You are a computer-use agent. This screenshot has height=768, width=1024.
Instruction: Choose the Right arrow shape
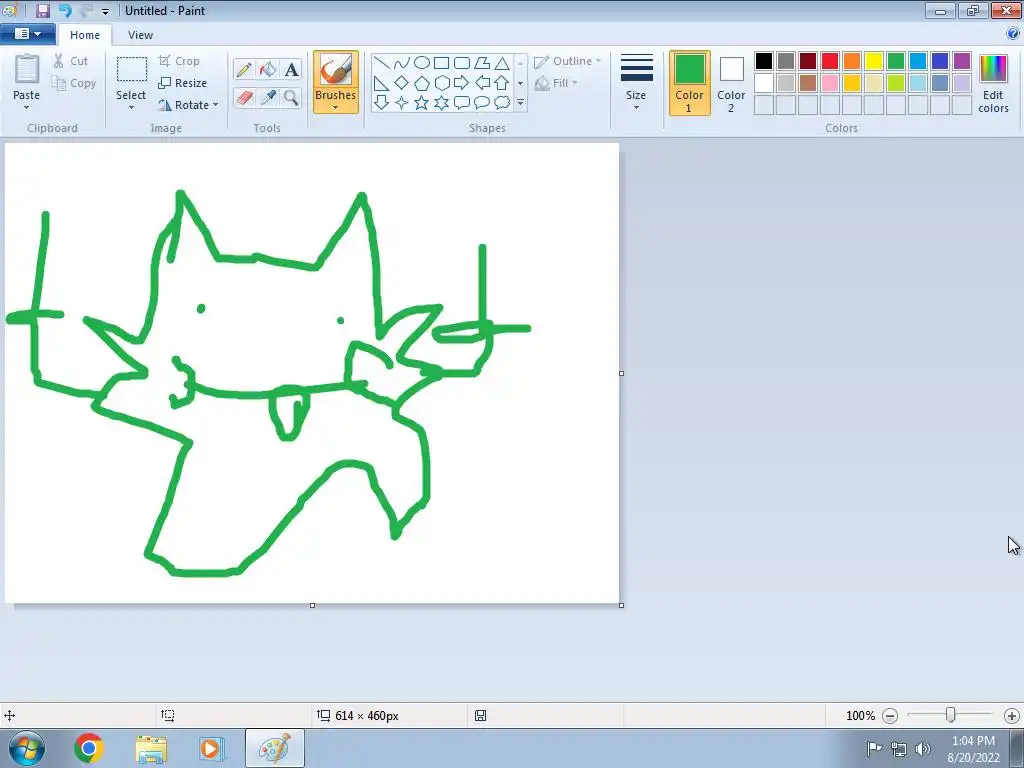coord(462,83)
